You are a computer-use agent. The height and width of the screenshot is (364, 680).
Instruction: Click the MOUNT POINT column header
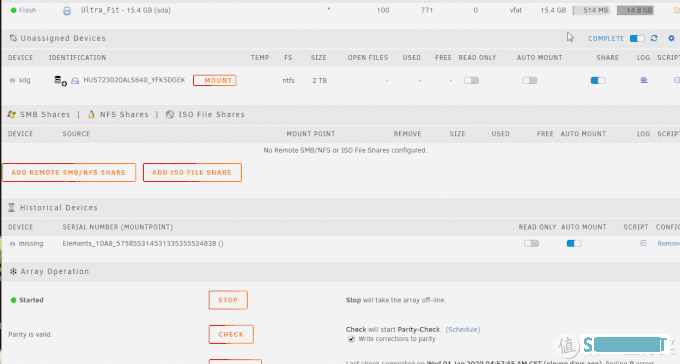point(311,134)
